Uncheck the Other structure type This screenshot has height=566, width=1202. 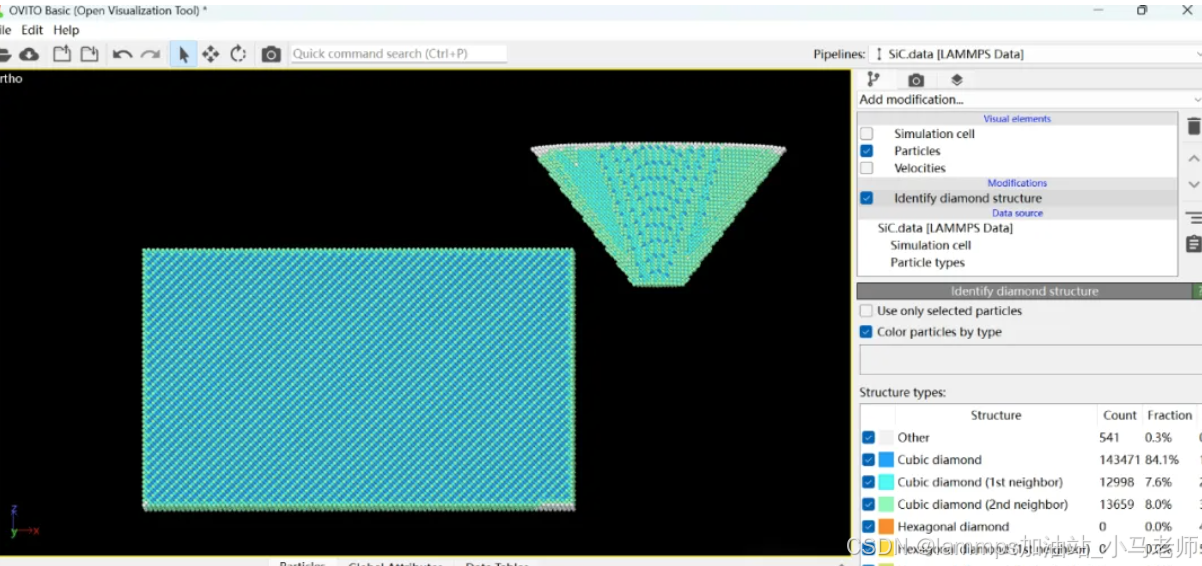point(868,438)
